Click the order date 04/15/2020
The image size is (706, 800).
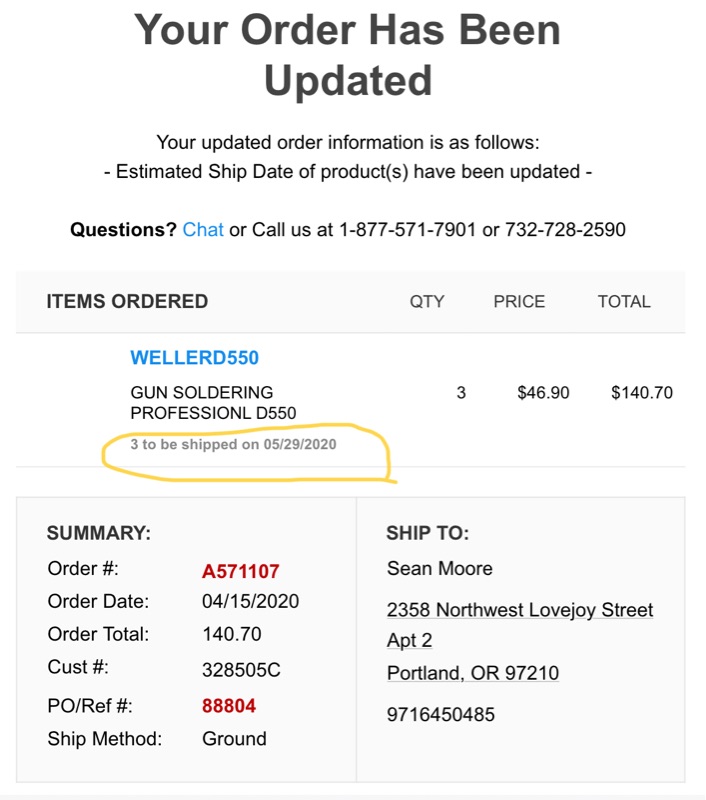[250, 602]
